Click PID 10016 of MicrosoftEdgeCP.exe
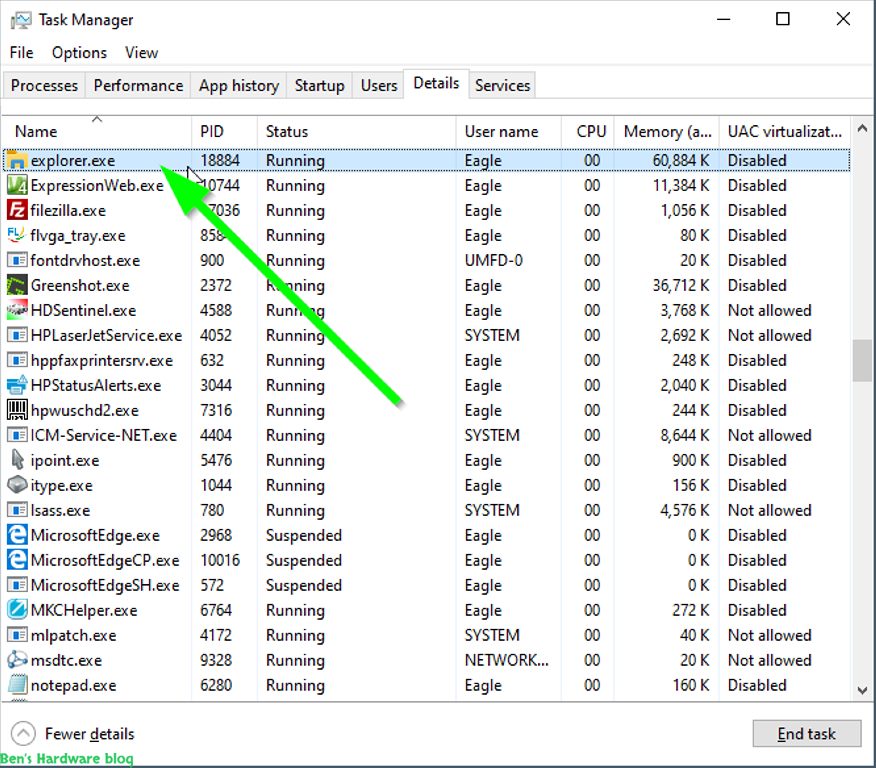876x768 pixels. point(220,560)
